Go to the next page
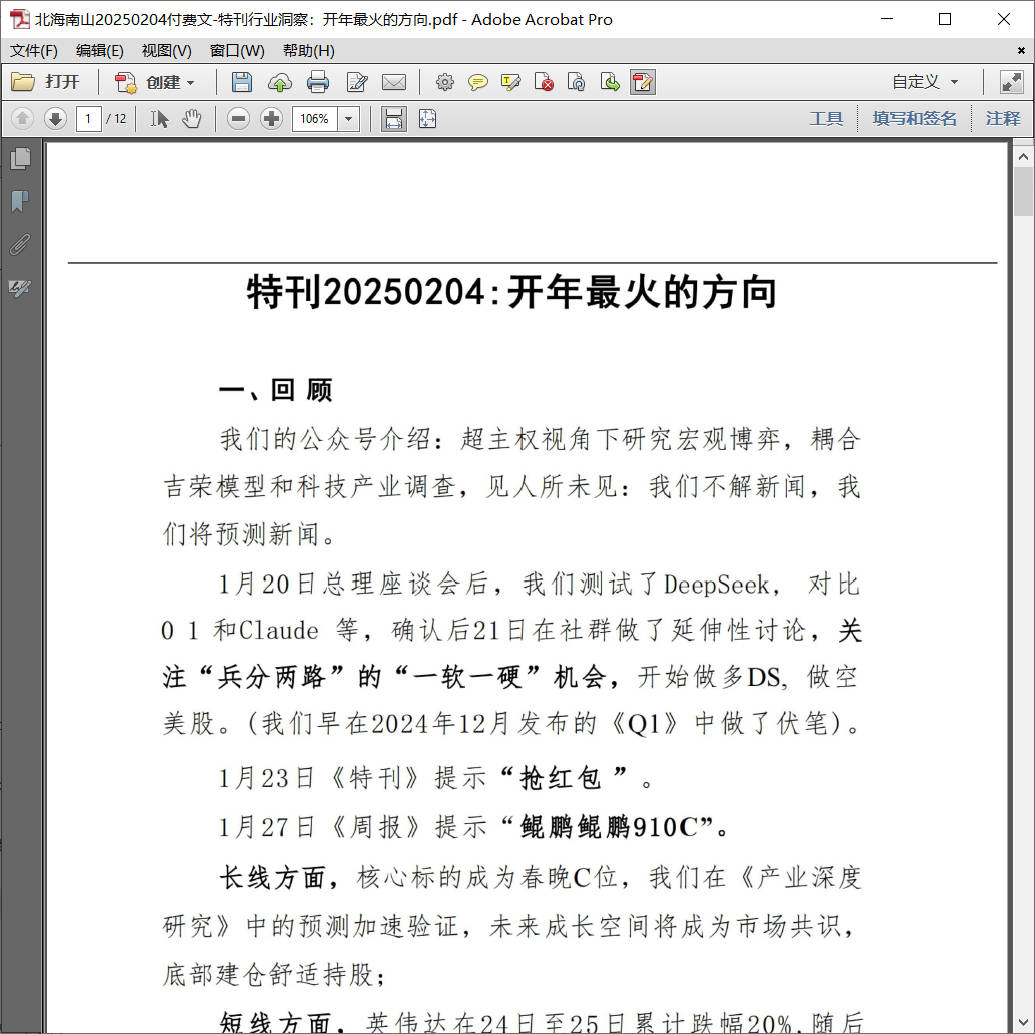Screen dimensions: 1035x1034 55,119
